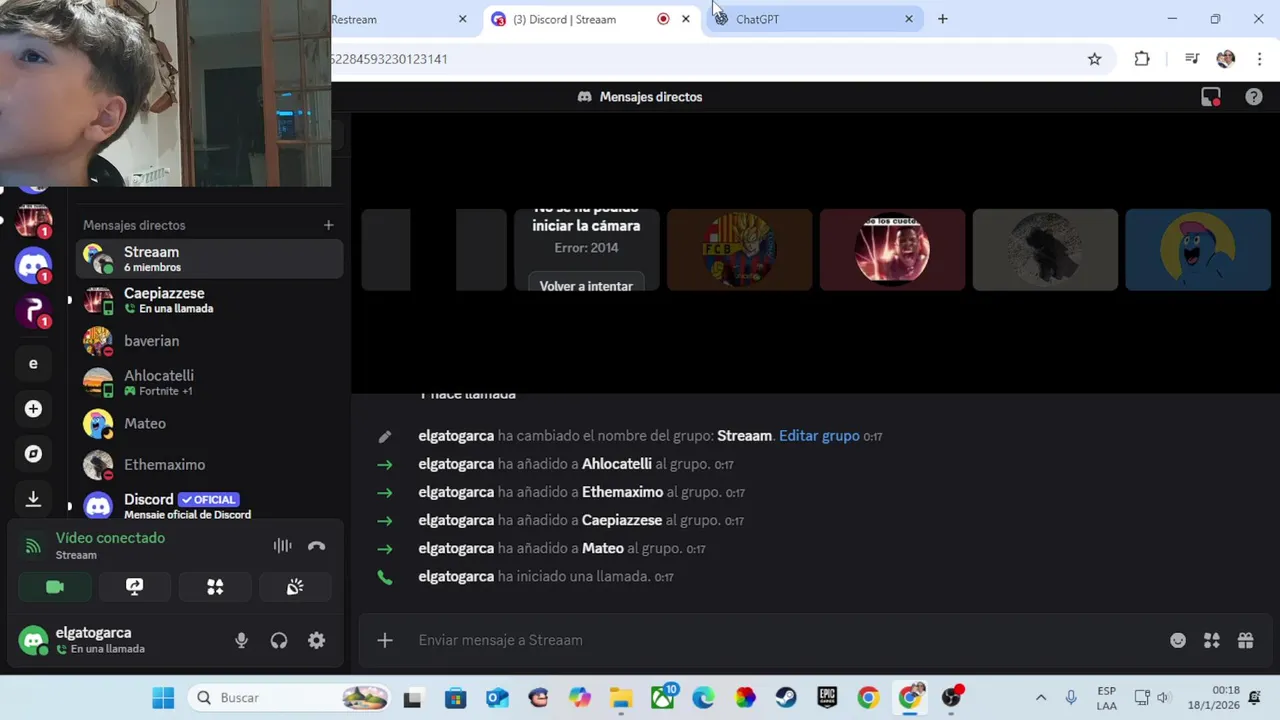1280x720 pixels.
Task: Select the blue character avatar video tile
Action: tap(1198, 250)
